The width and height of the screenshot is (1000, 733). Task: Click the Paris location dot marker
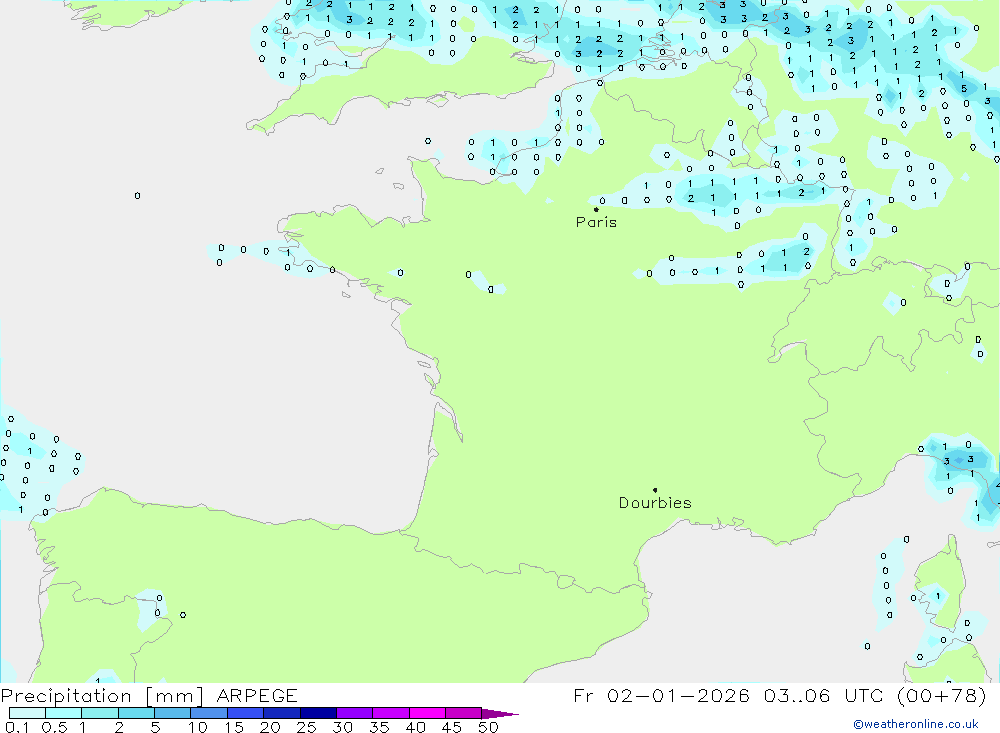pos(596,209)
